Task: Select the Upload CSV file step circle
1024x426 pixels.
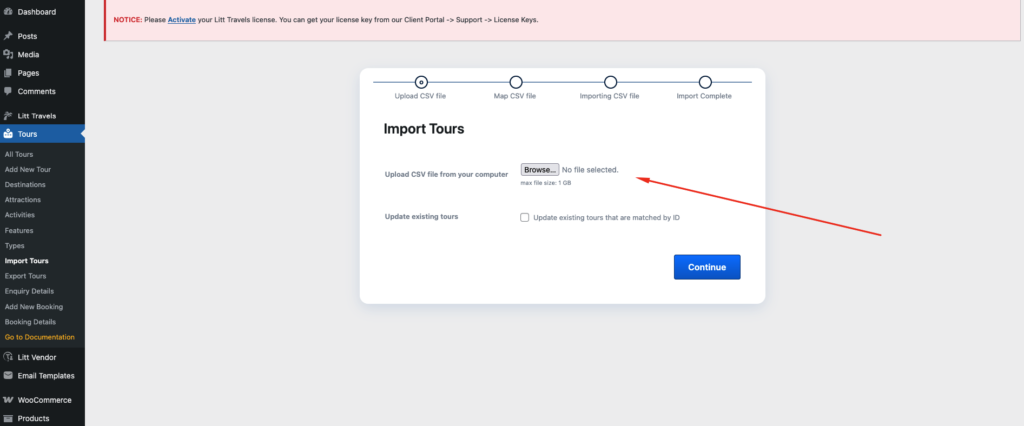Action: pos(421,82)
